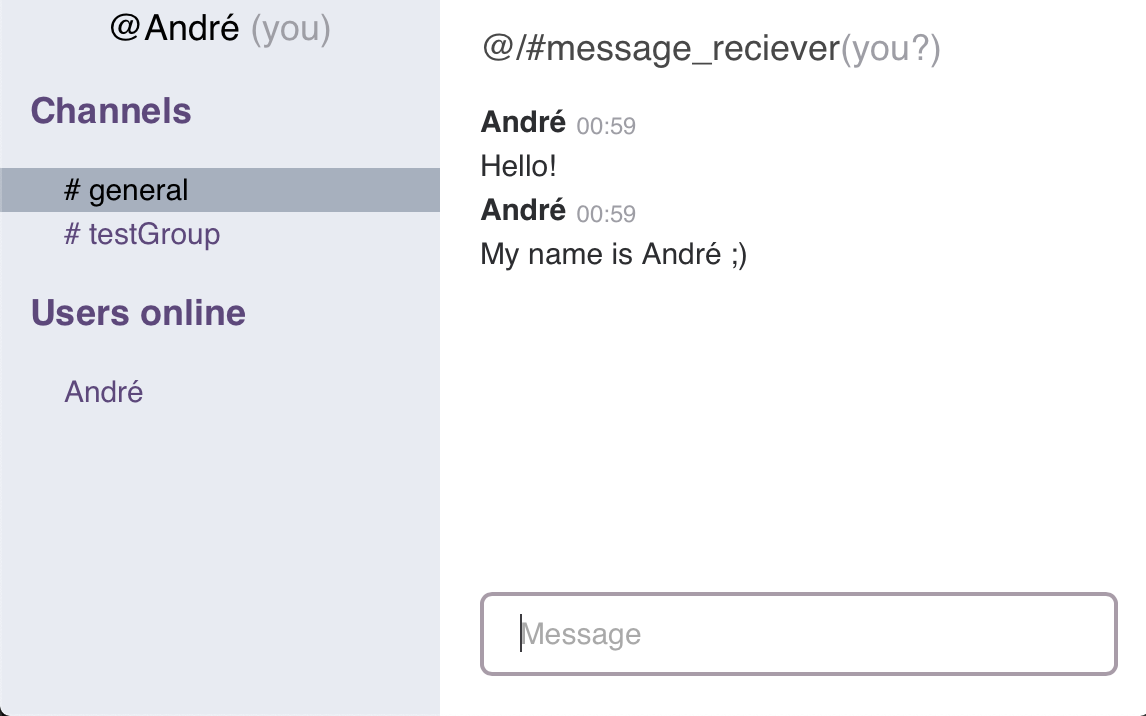Click the Channels heading
The image size is (1146, 716).
(x=111, y=111)
